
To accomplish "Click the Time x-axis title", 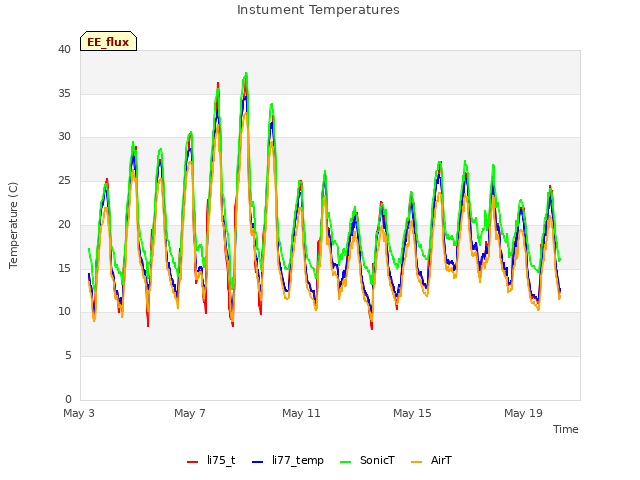I will (565, 429).
